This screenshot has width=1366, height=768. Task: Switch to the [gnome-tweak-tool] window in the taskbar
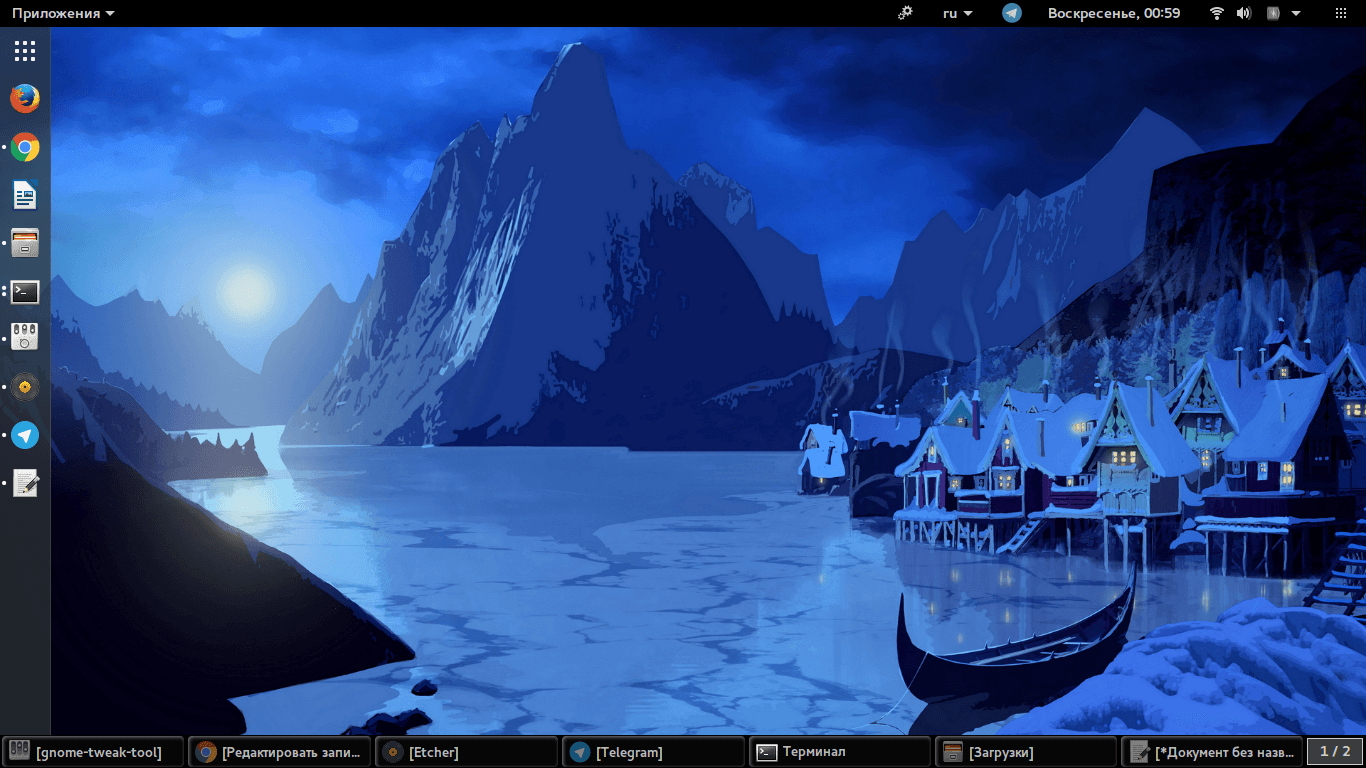94,752
